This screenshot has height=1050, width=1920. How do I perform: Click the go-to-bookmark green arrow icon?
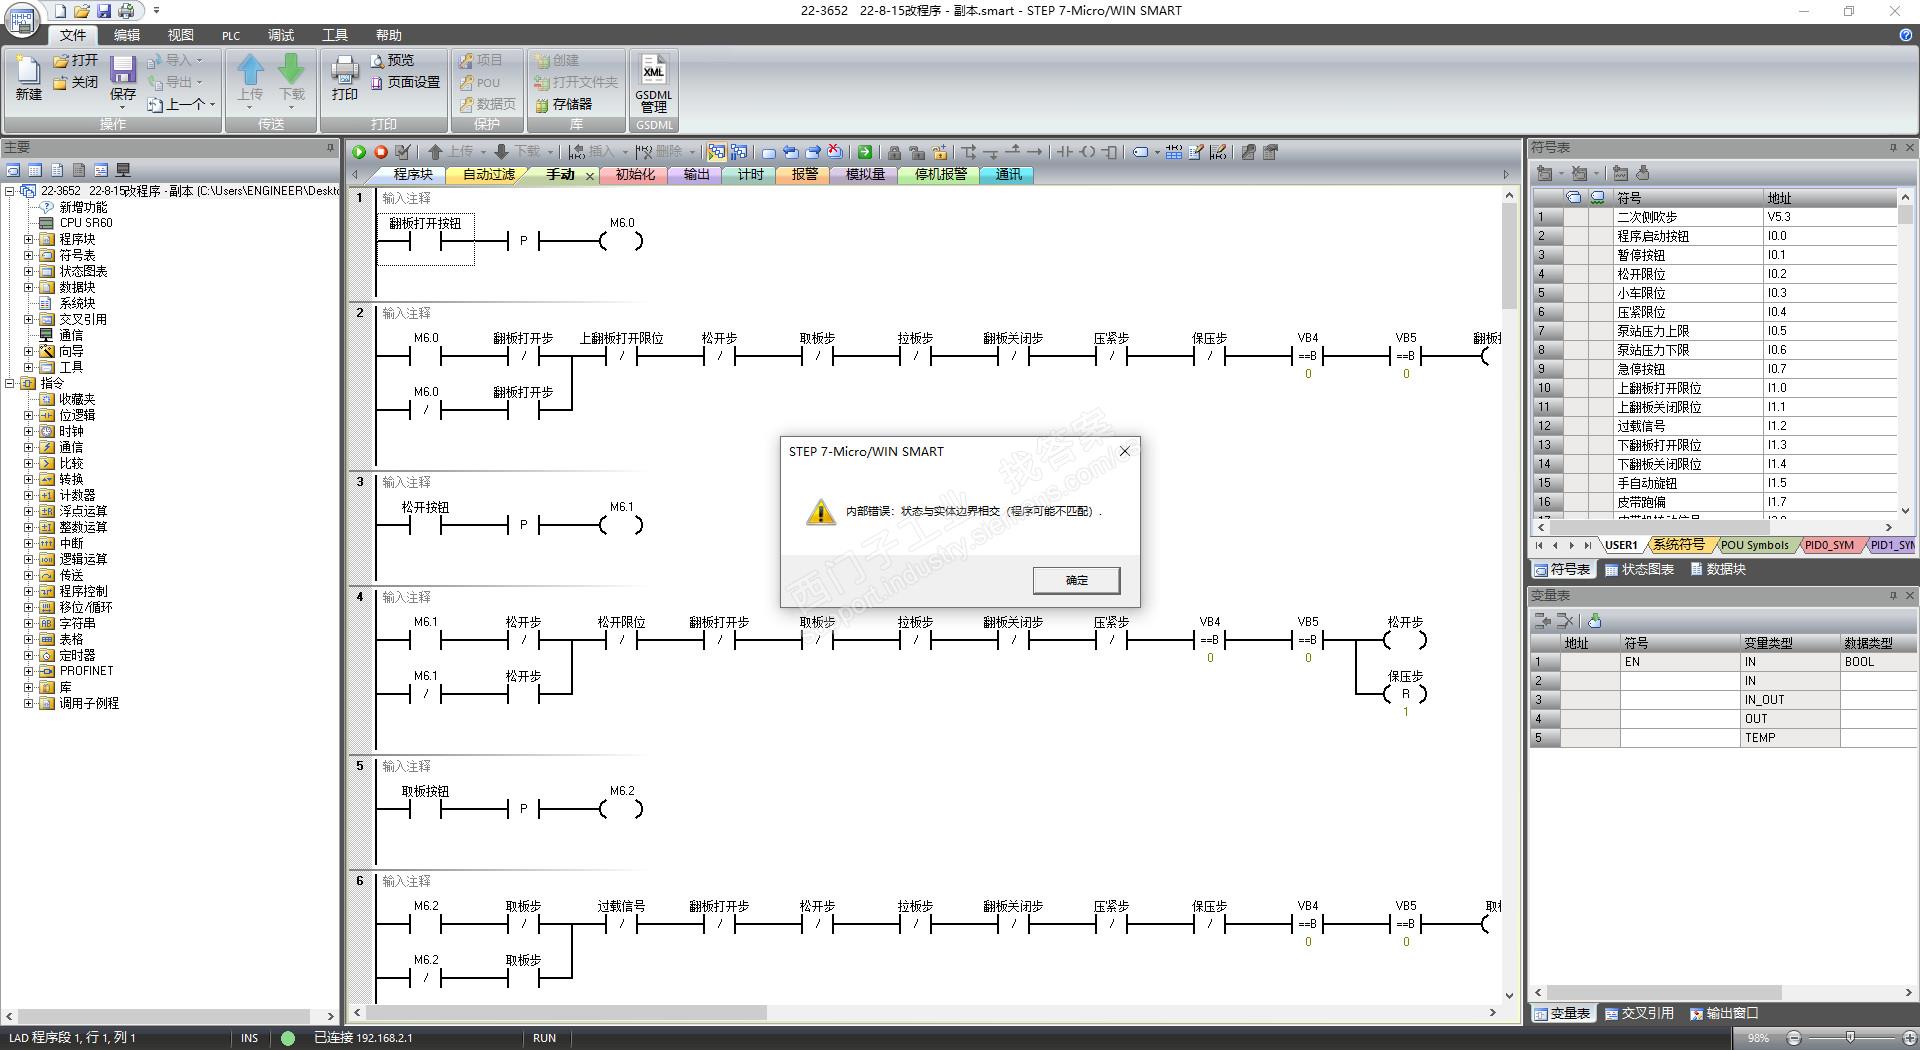click(x=865, y=152)
